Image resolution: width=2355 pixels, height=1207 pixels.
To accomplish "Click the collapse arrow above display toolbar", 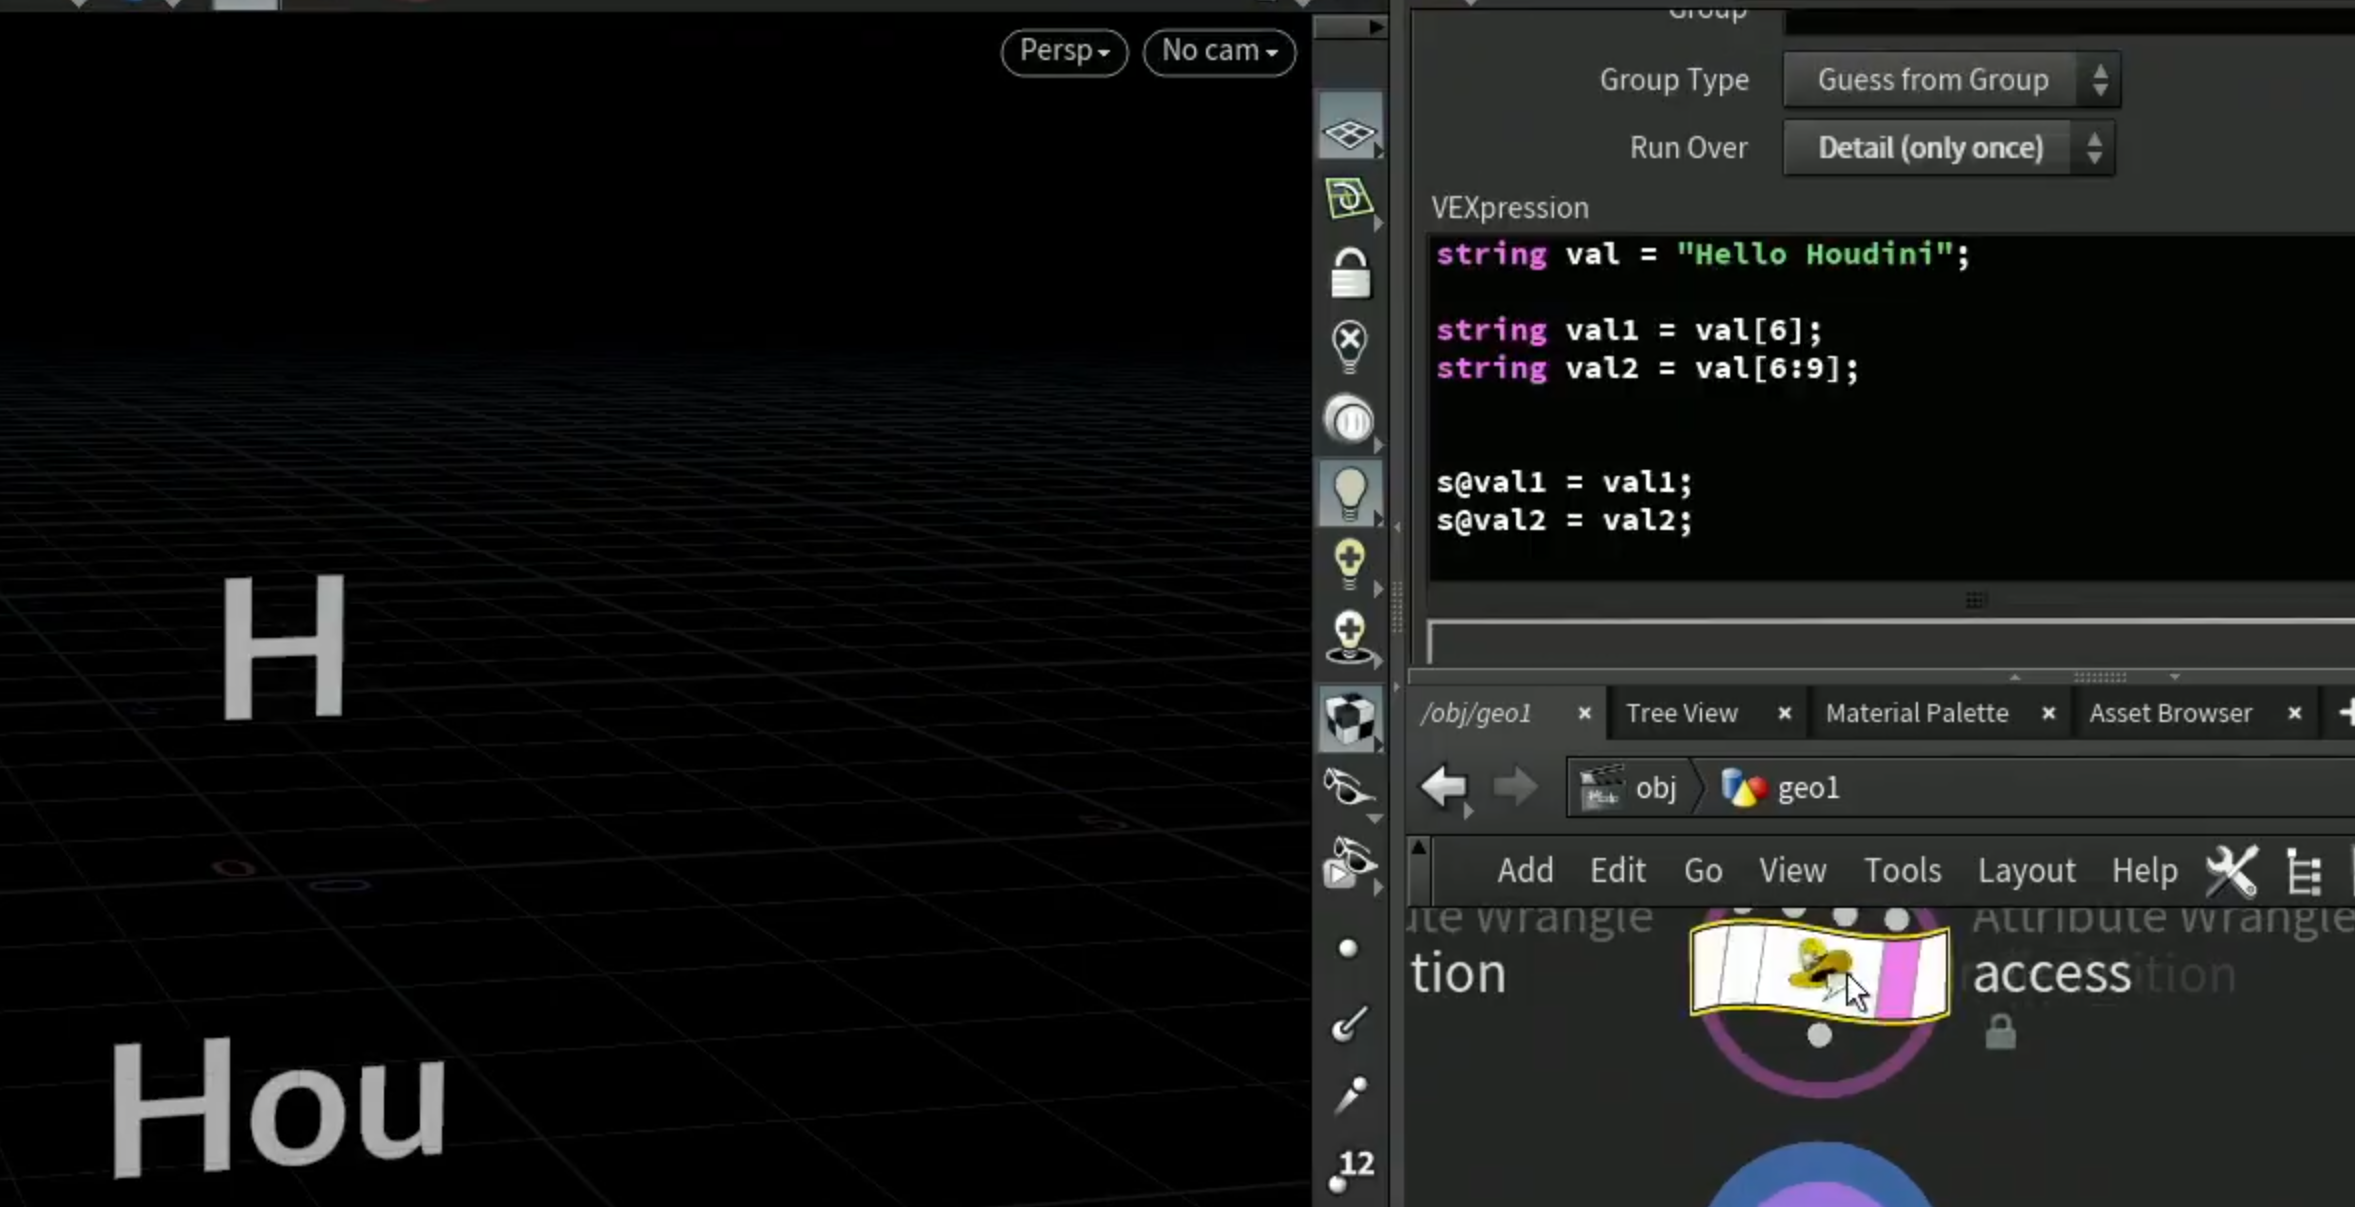I will [1350, 27].
